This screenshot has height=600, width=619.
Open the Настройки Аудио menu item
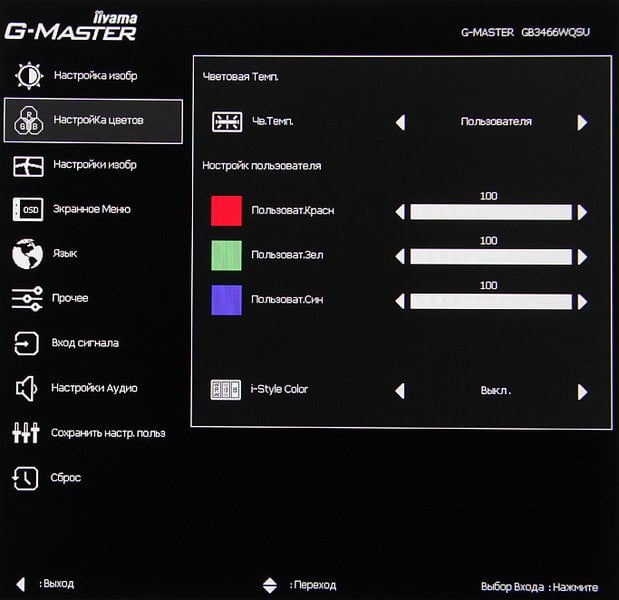[94, 388]
